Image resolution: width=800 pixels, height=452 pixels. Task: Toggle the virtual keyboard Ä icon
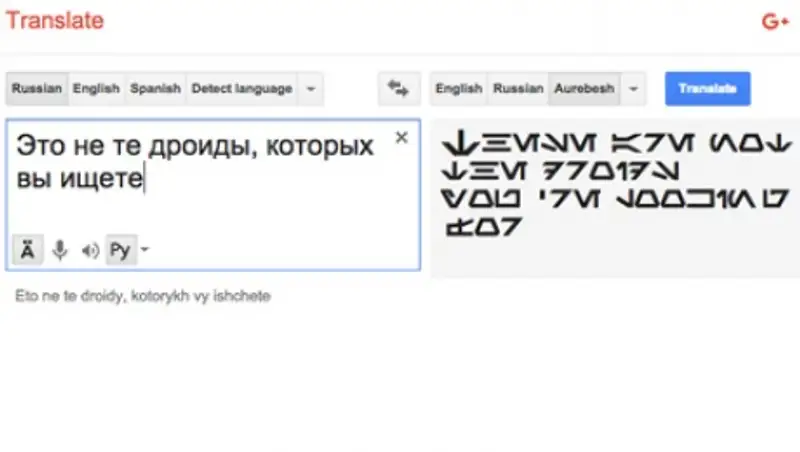pyautogui.click(x=28, y=250)
